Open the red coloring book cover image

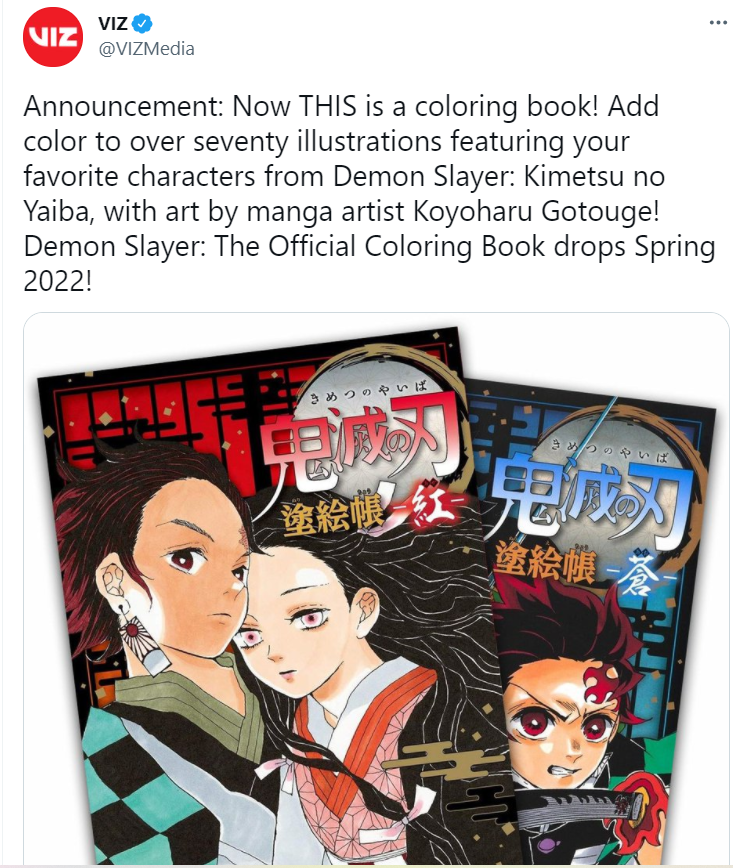[260, 595]
